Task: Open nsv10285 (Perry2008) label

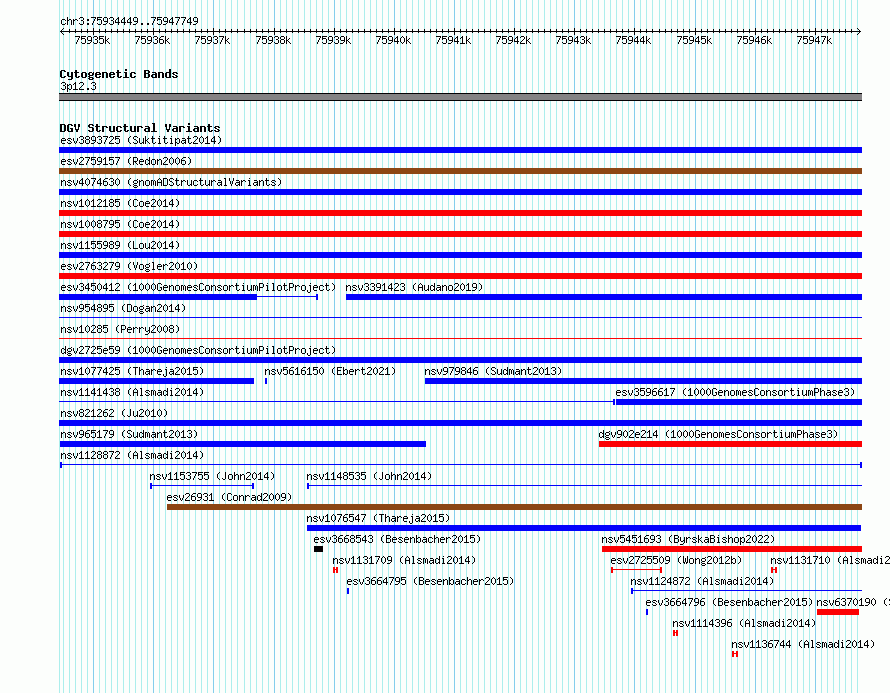Action: [120, 329]
